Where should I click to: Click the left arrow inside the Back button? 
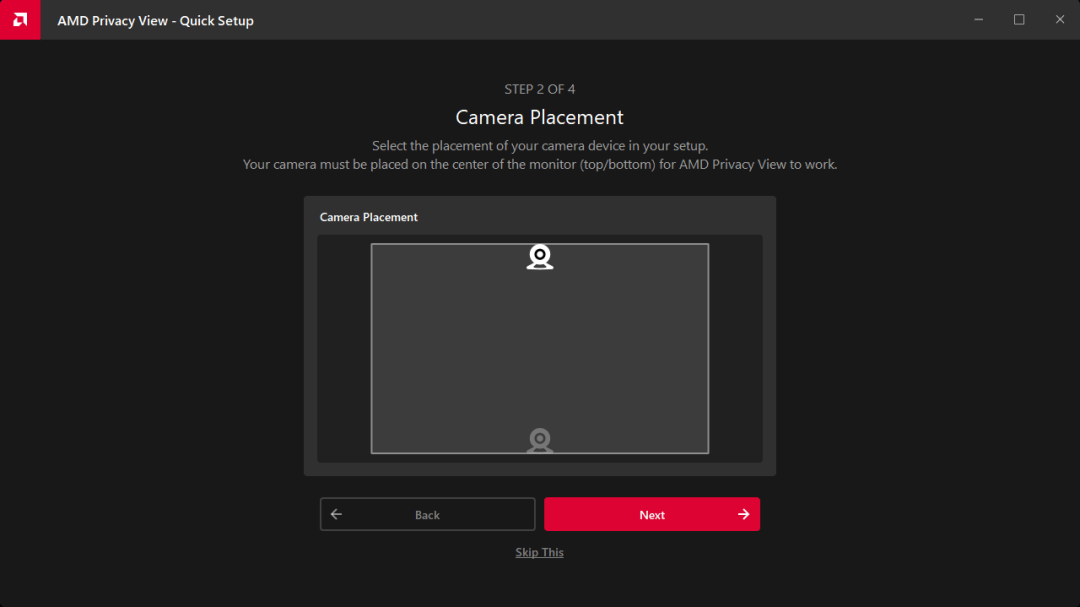(337, 514)
